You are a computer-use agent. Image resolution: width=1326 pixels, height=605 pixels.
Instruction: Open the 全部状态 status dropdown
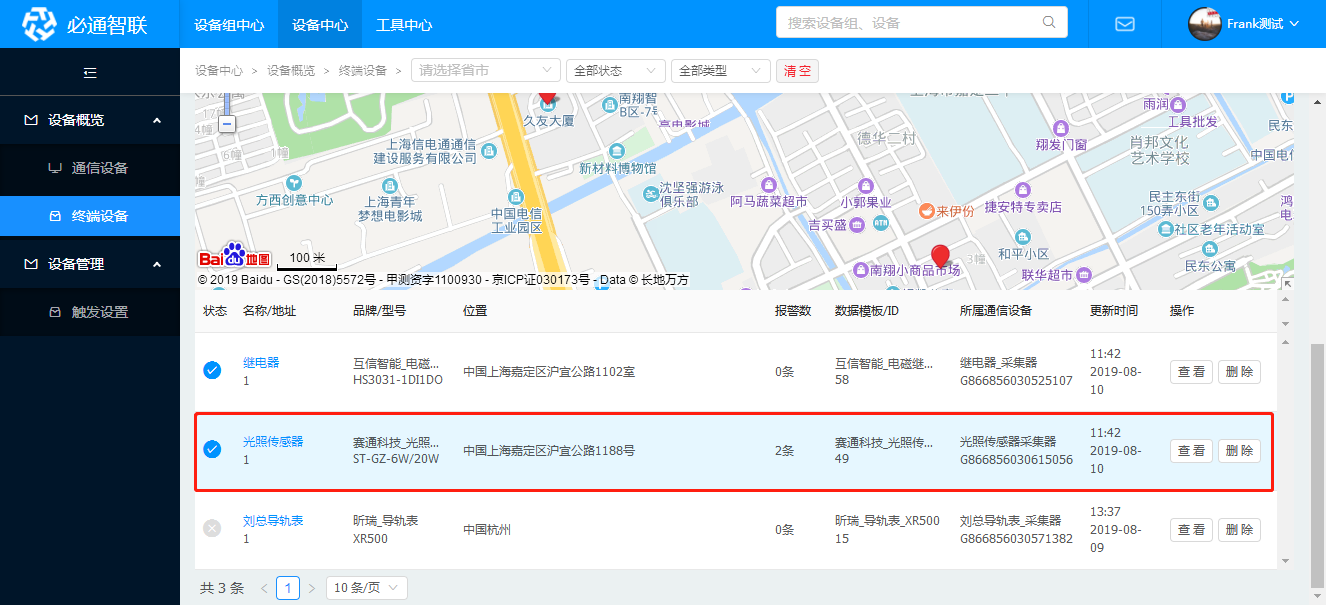tap(615, 71)
